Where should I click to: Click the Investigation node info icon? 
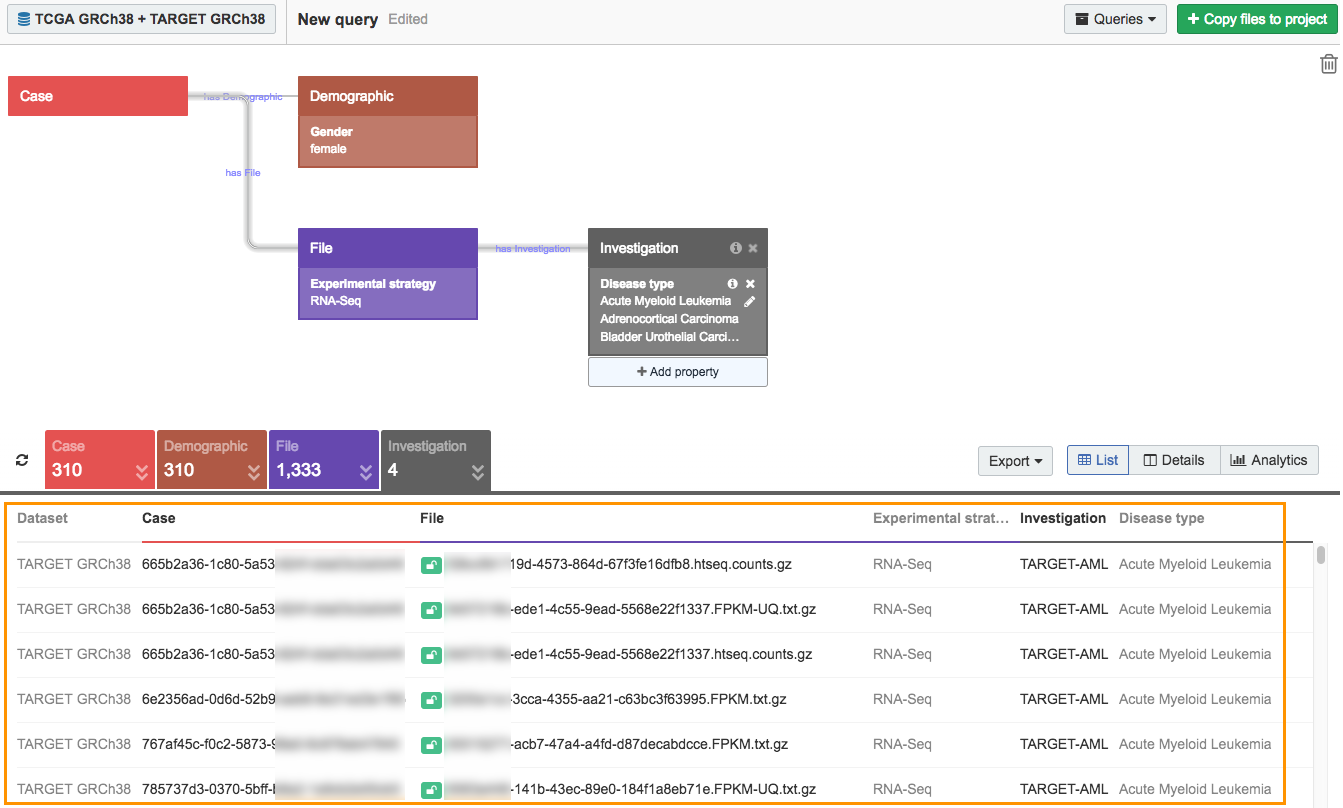(736, 248)
